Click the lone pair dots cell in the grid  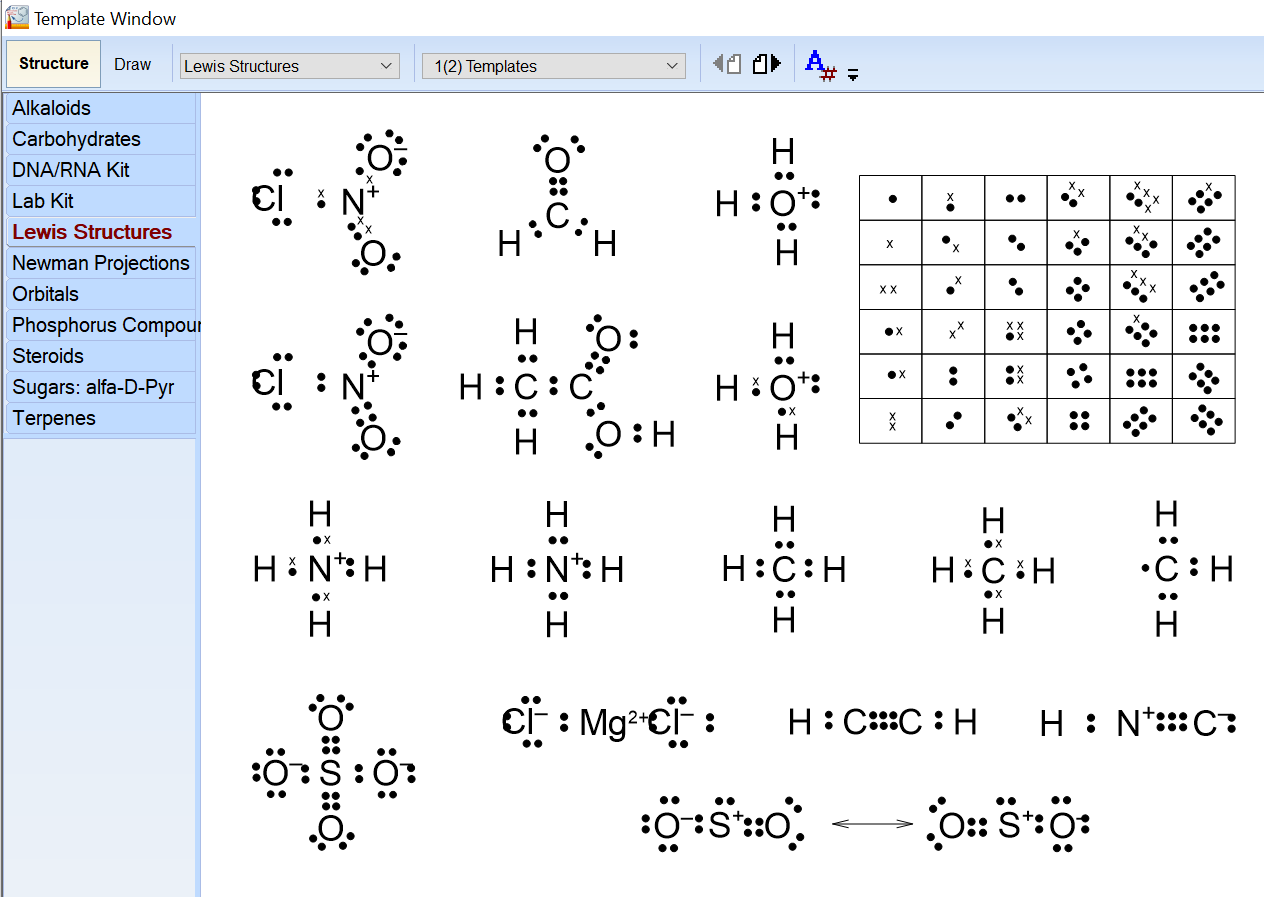[1015, 199]
